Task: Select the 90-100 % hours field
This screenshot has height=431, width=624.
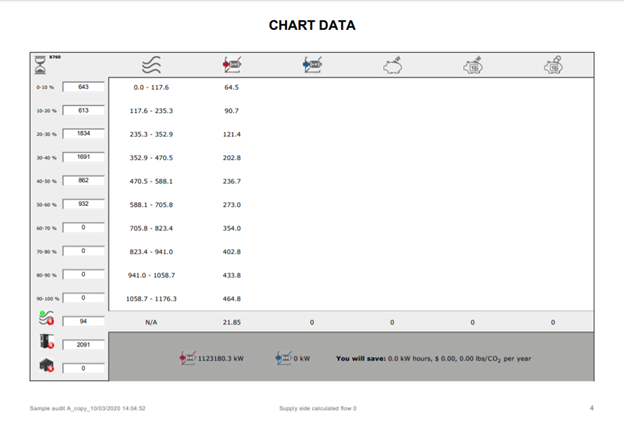Action: pos(84,298)
